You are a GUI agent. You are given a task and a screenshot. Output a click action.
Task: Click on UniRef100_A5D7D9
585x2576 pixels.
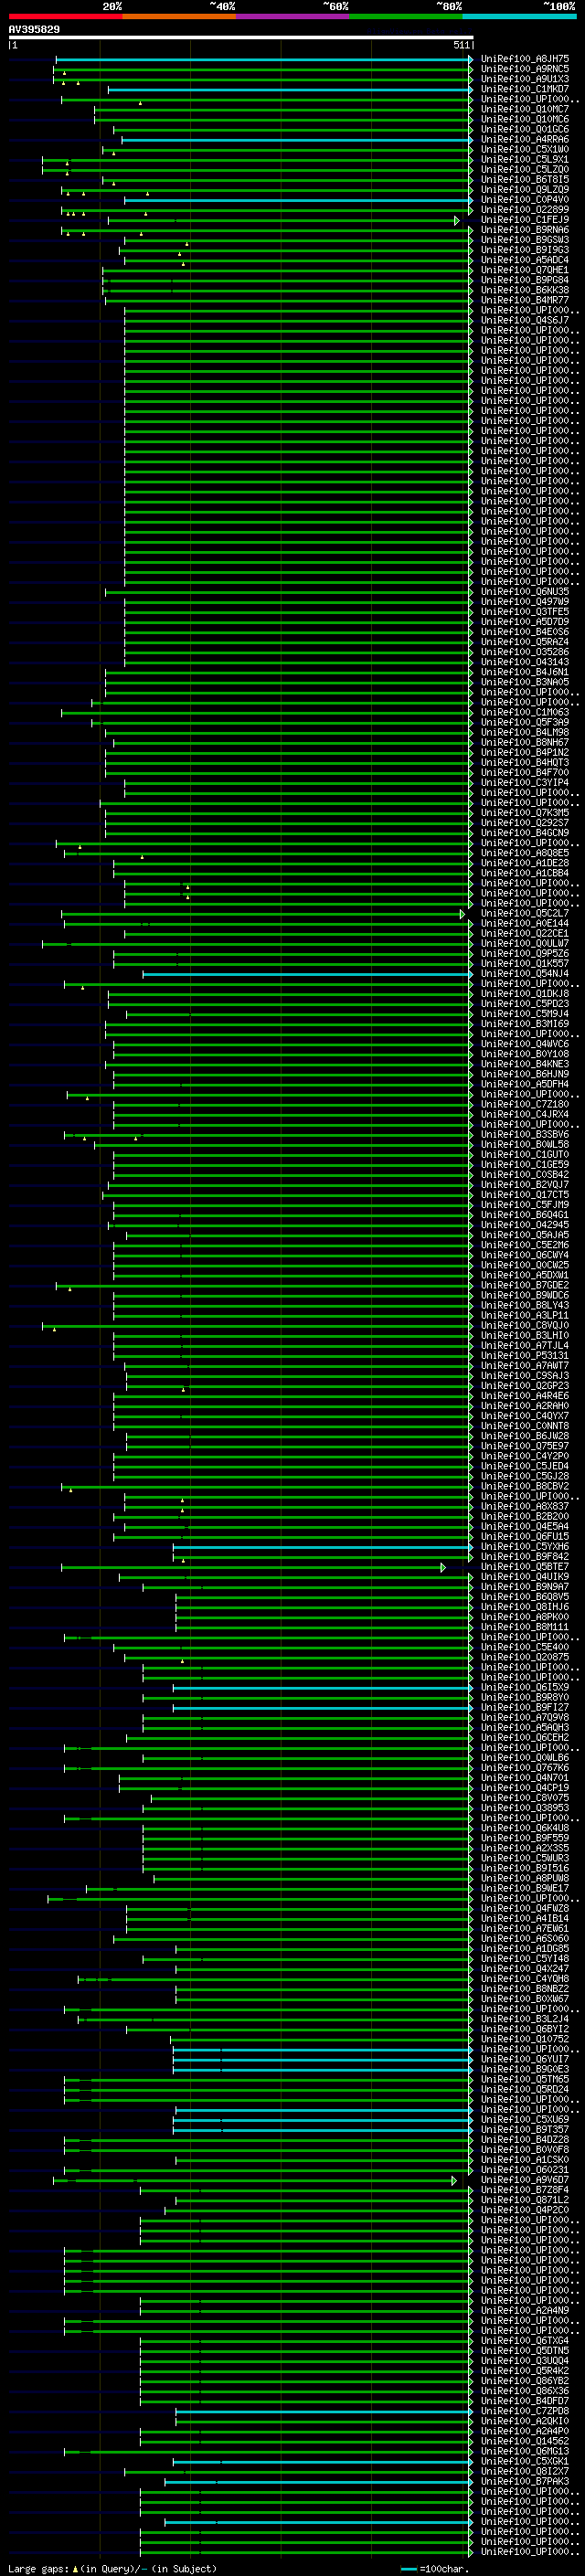coord(525,622)
